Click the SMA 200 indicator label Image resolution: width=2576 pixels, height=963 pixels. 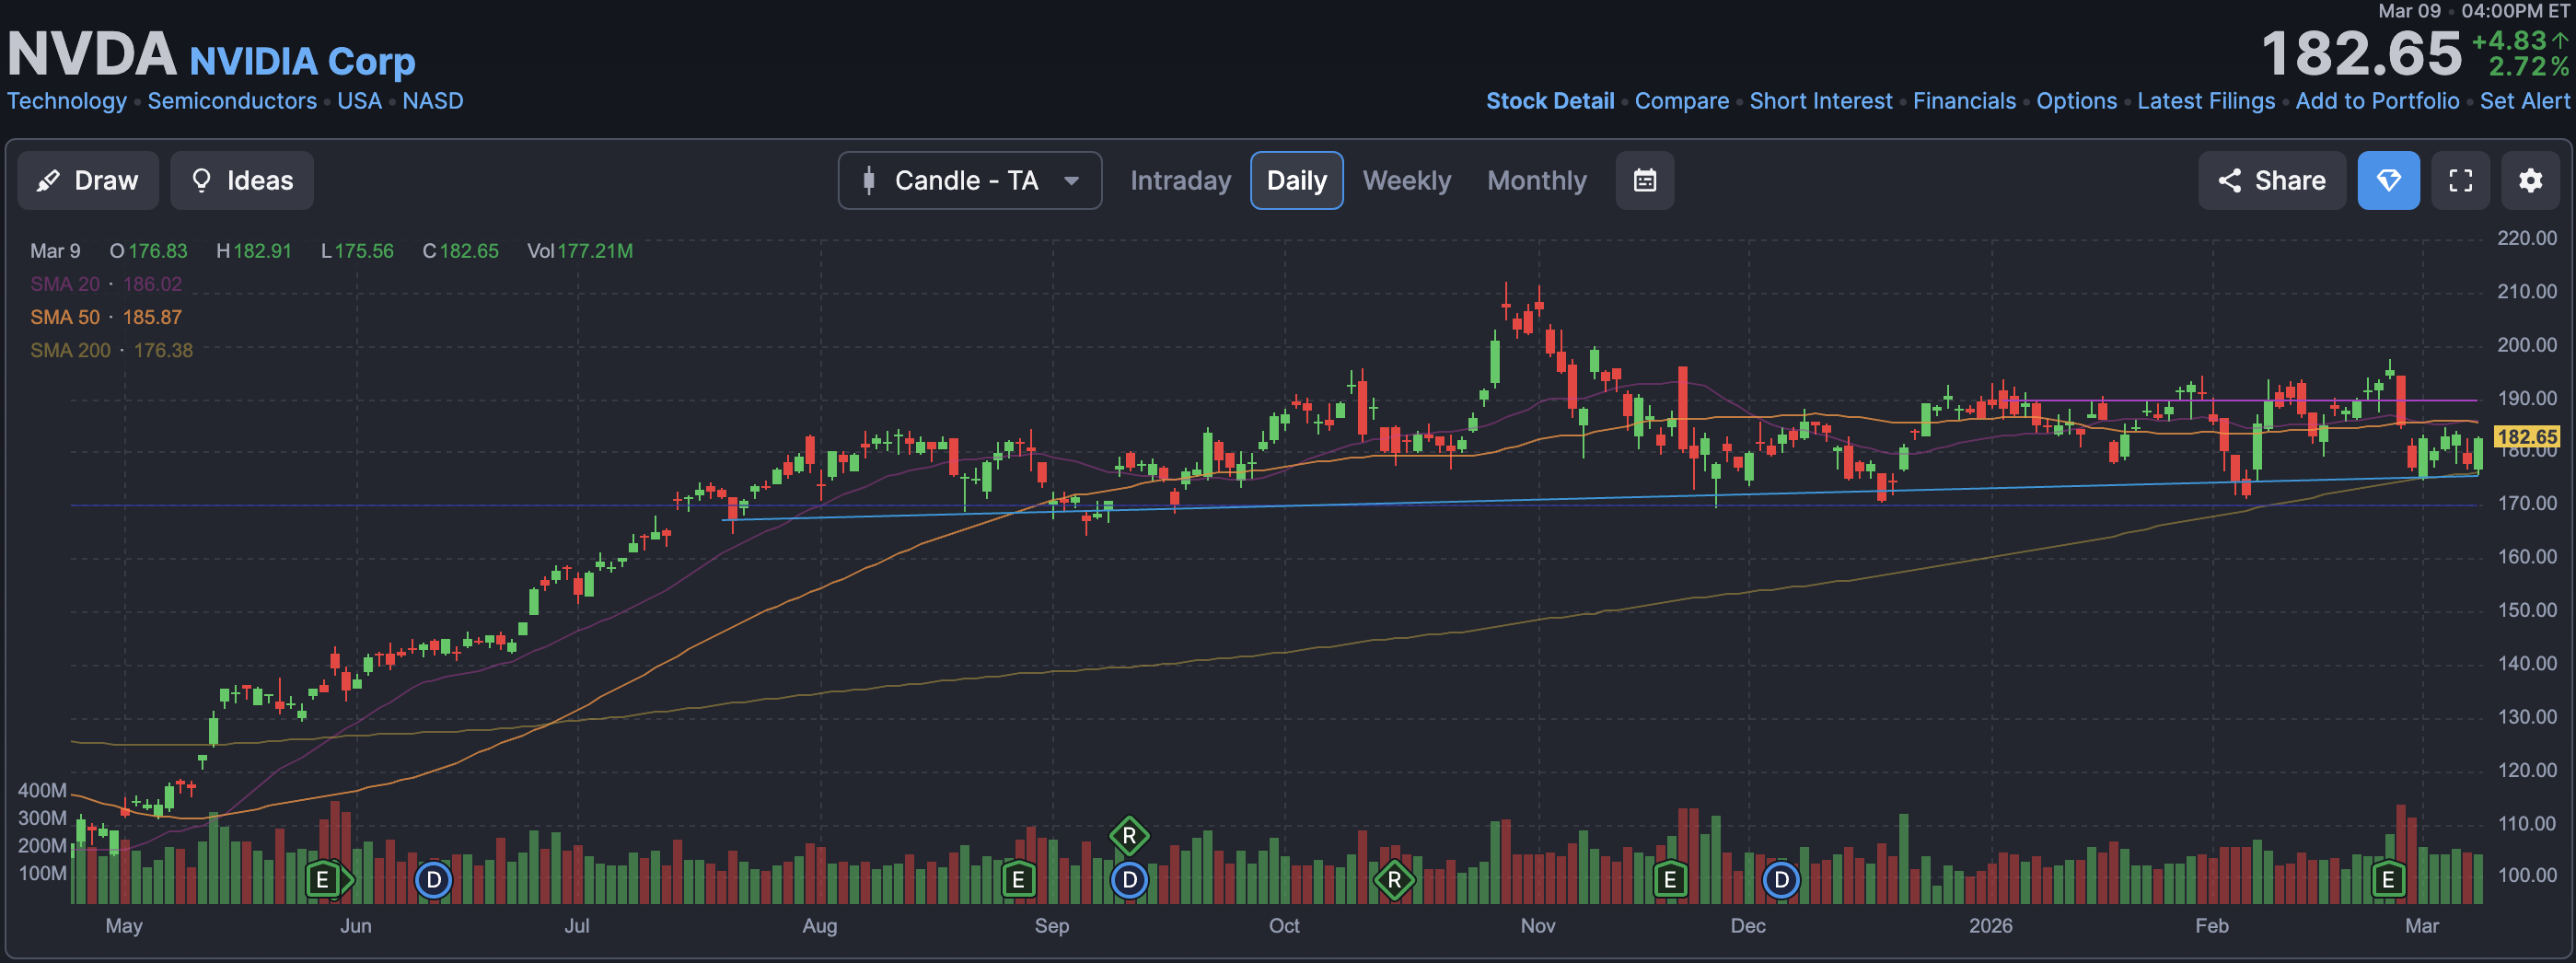pyautogui.click(x=70, y=350)
